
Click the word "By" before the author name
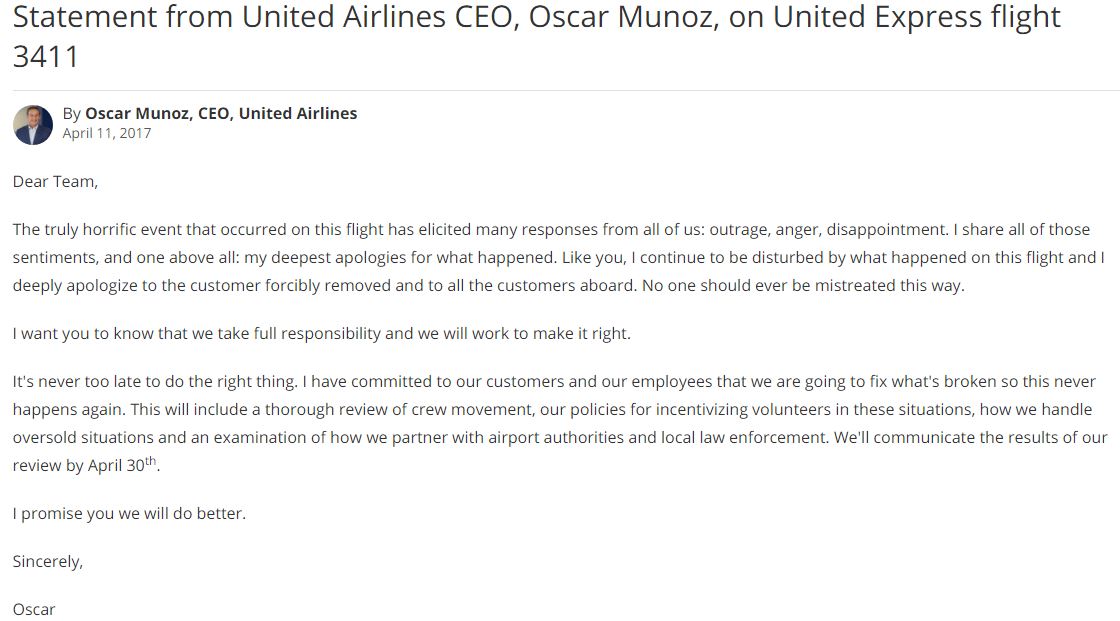[x=71, y=114]
